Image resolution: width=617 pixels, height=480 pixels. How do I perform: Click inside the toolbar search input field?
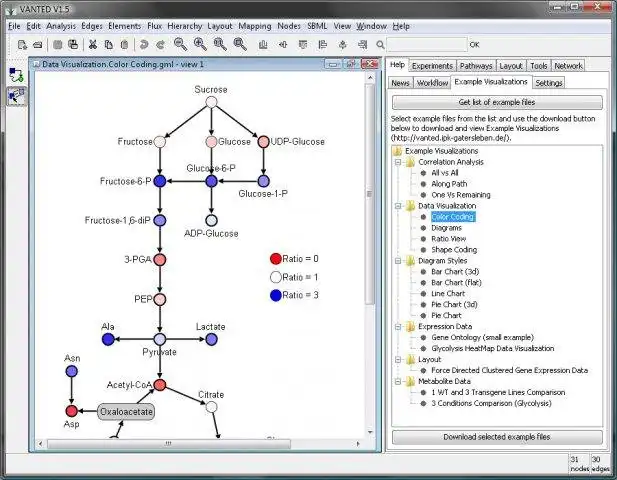(x=429, y=44)
